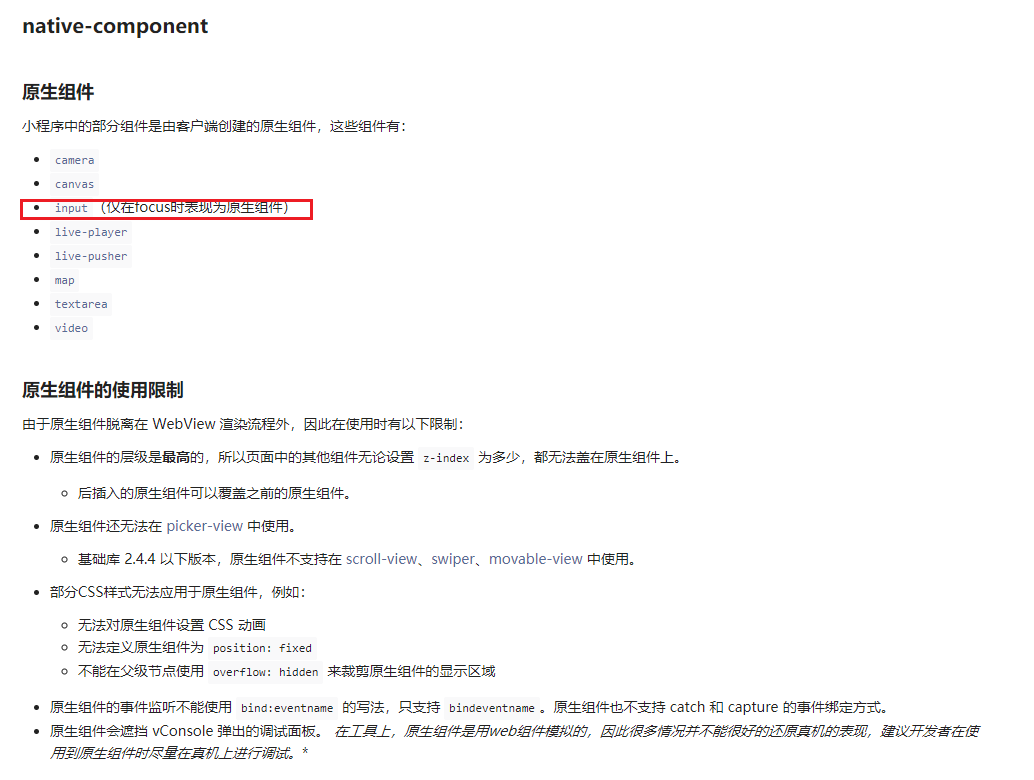Click the bindeventname code snippet
1034x780 pixels.
tap(492, 708)
